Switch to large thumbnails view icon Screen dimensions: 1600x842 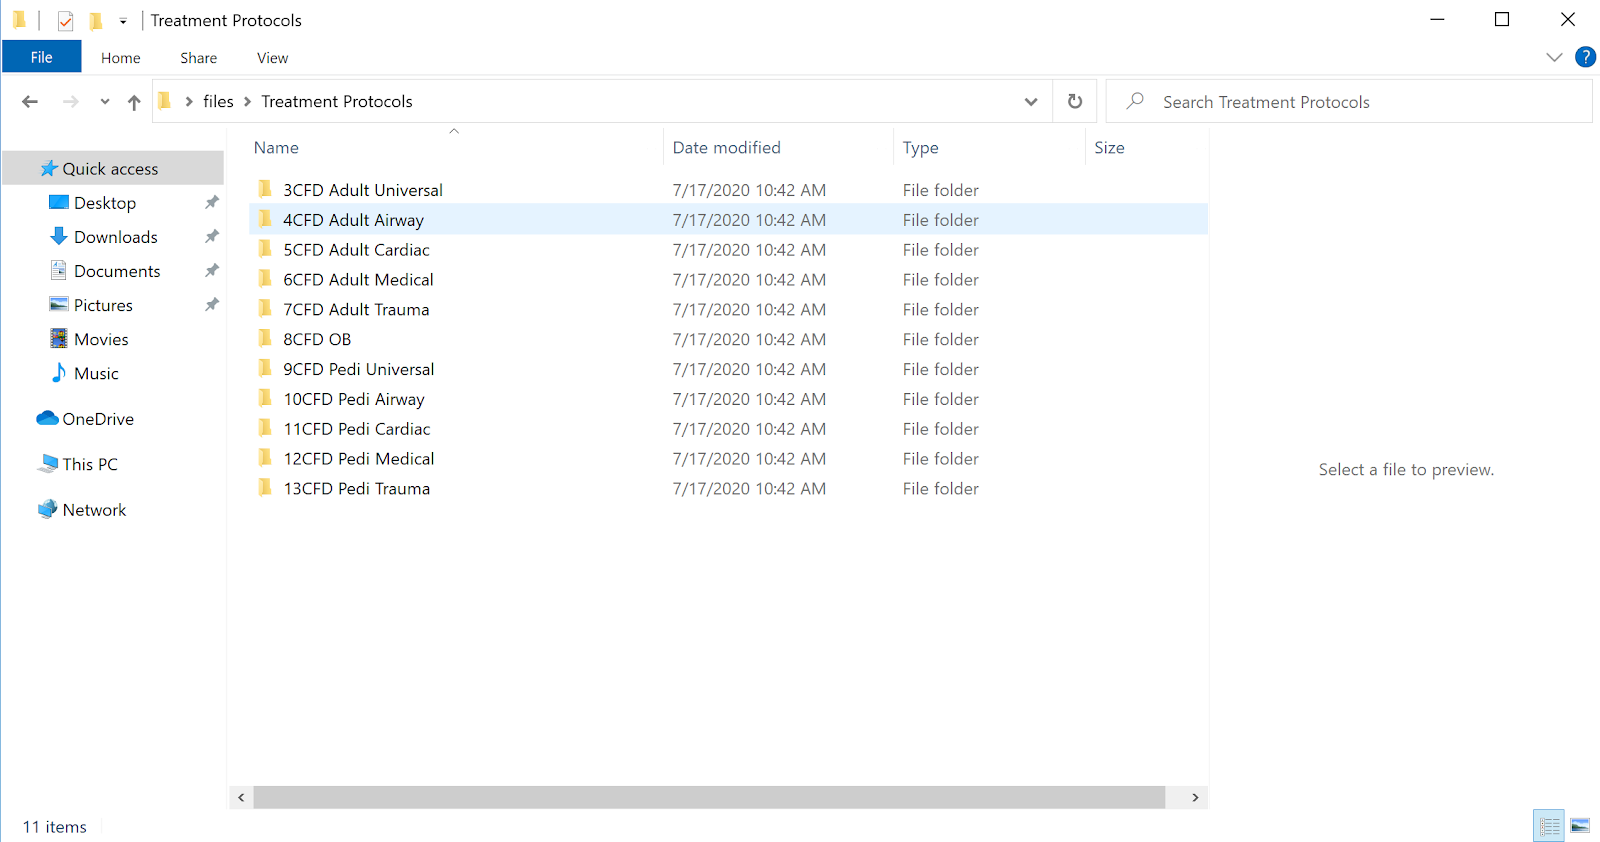[x=1580, y=826]
